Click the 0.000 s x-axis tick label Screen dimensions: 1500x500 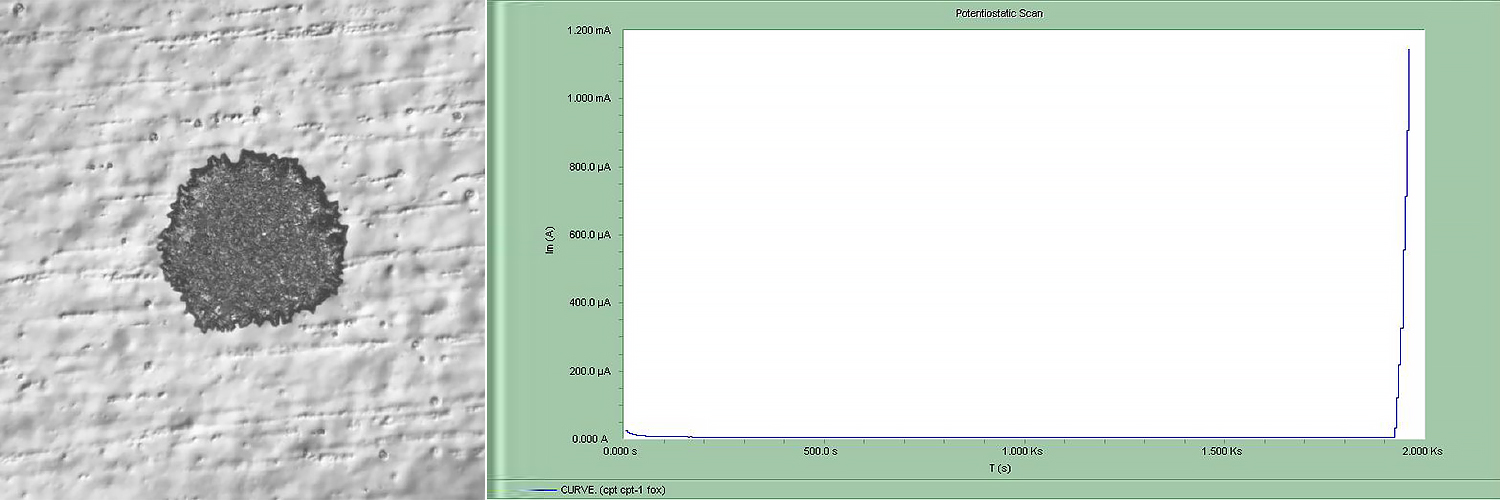coord(622,452)
